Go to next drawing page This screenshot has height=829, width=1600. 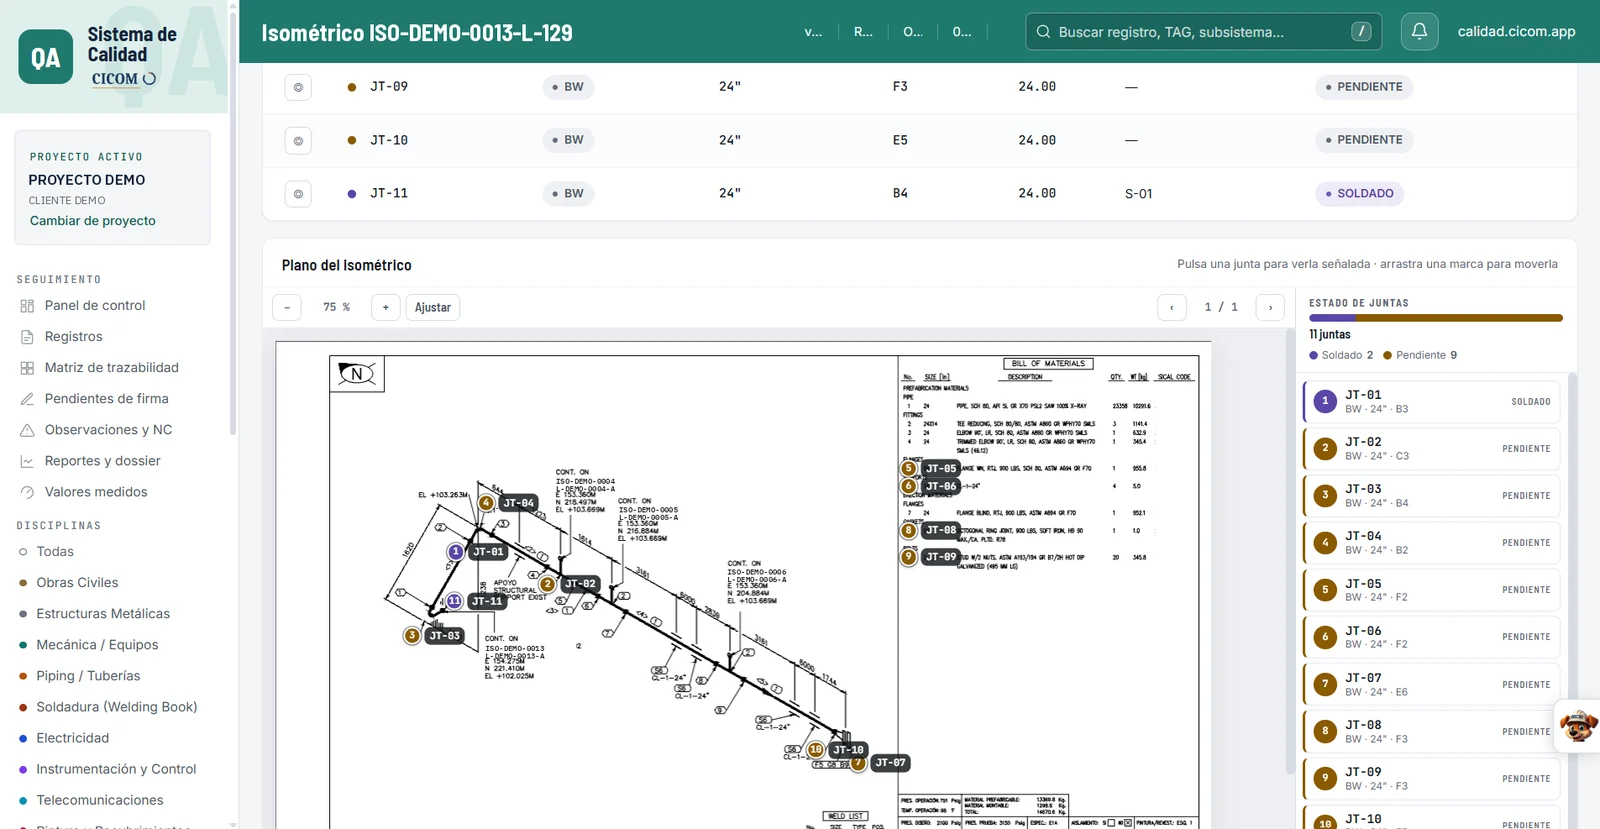(x=1270, y=307)
